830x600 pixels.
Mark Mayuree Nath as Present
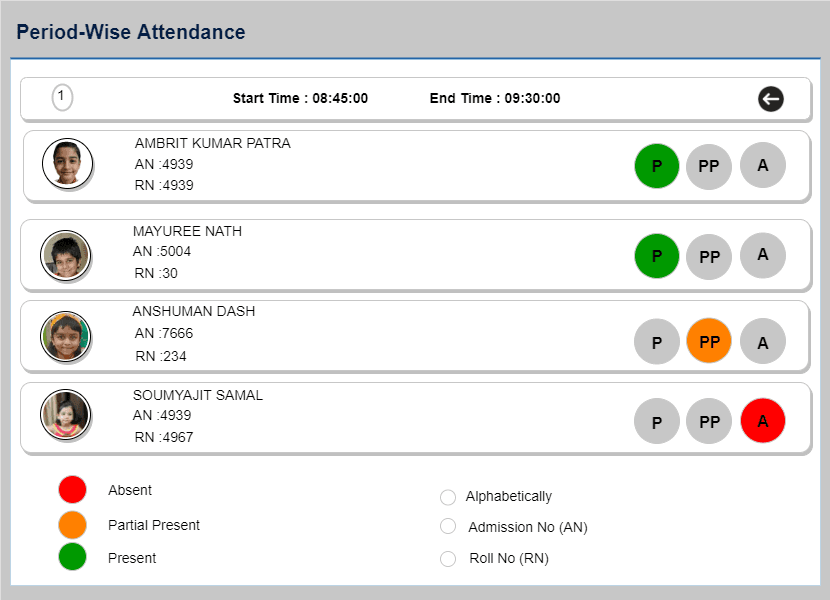coord(656,256)
